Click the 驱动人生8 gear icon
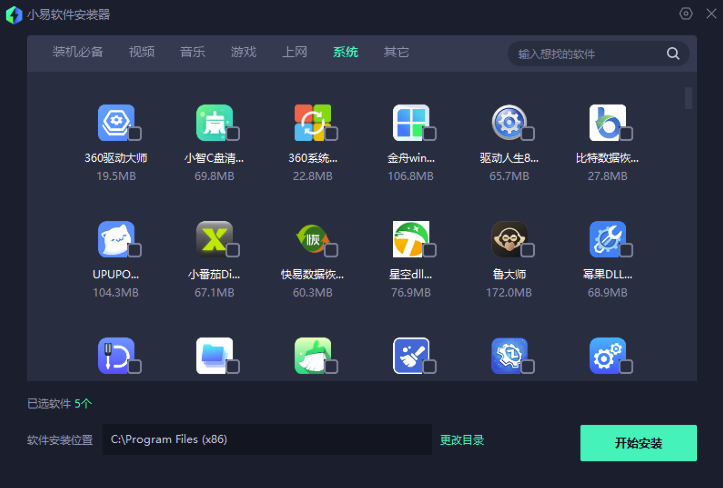Viewport: 723px width, 488px height. pyautogui.click(x=509, y=123)
